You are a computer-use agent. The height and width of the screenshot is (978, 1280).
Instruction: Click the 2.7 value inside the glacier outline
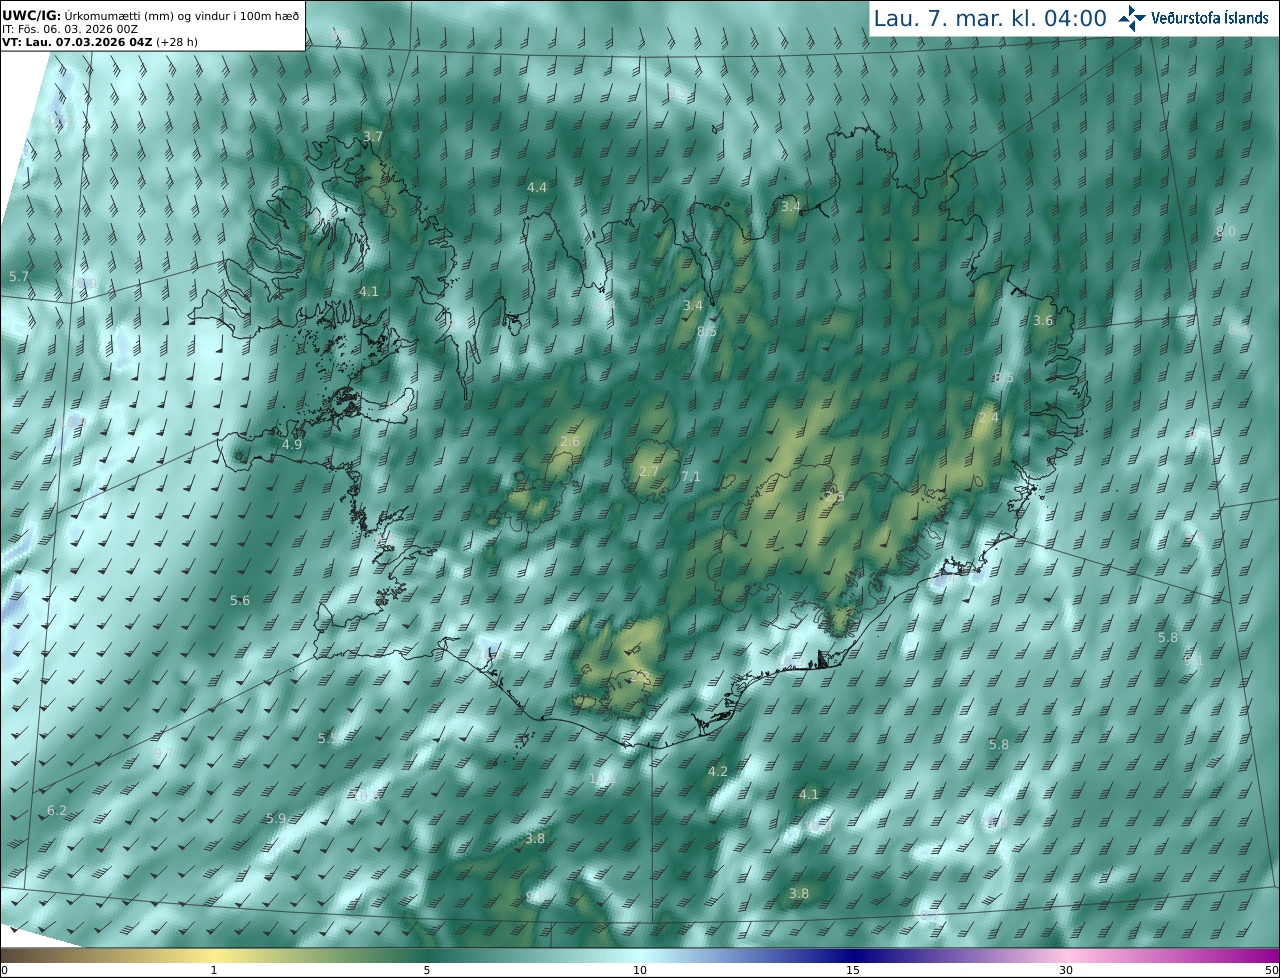coord(649,472)
